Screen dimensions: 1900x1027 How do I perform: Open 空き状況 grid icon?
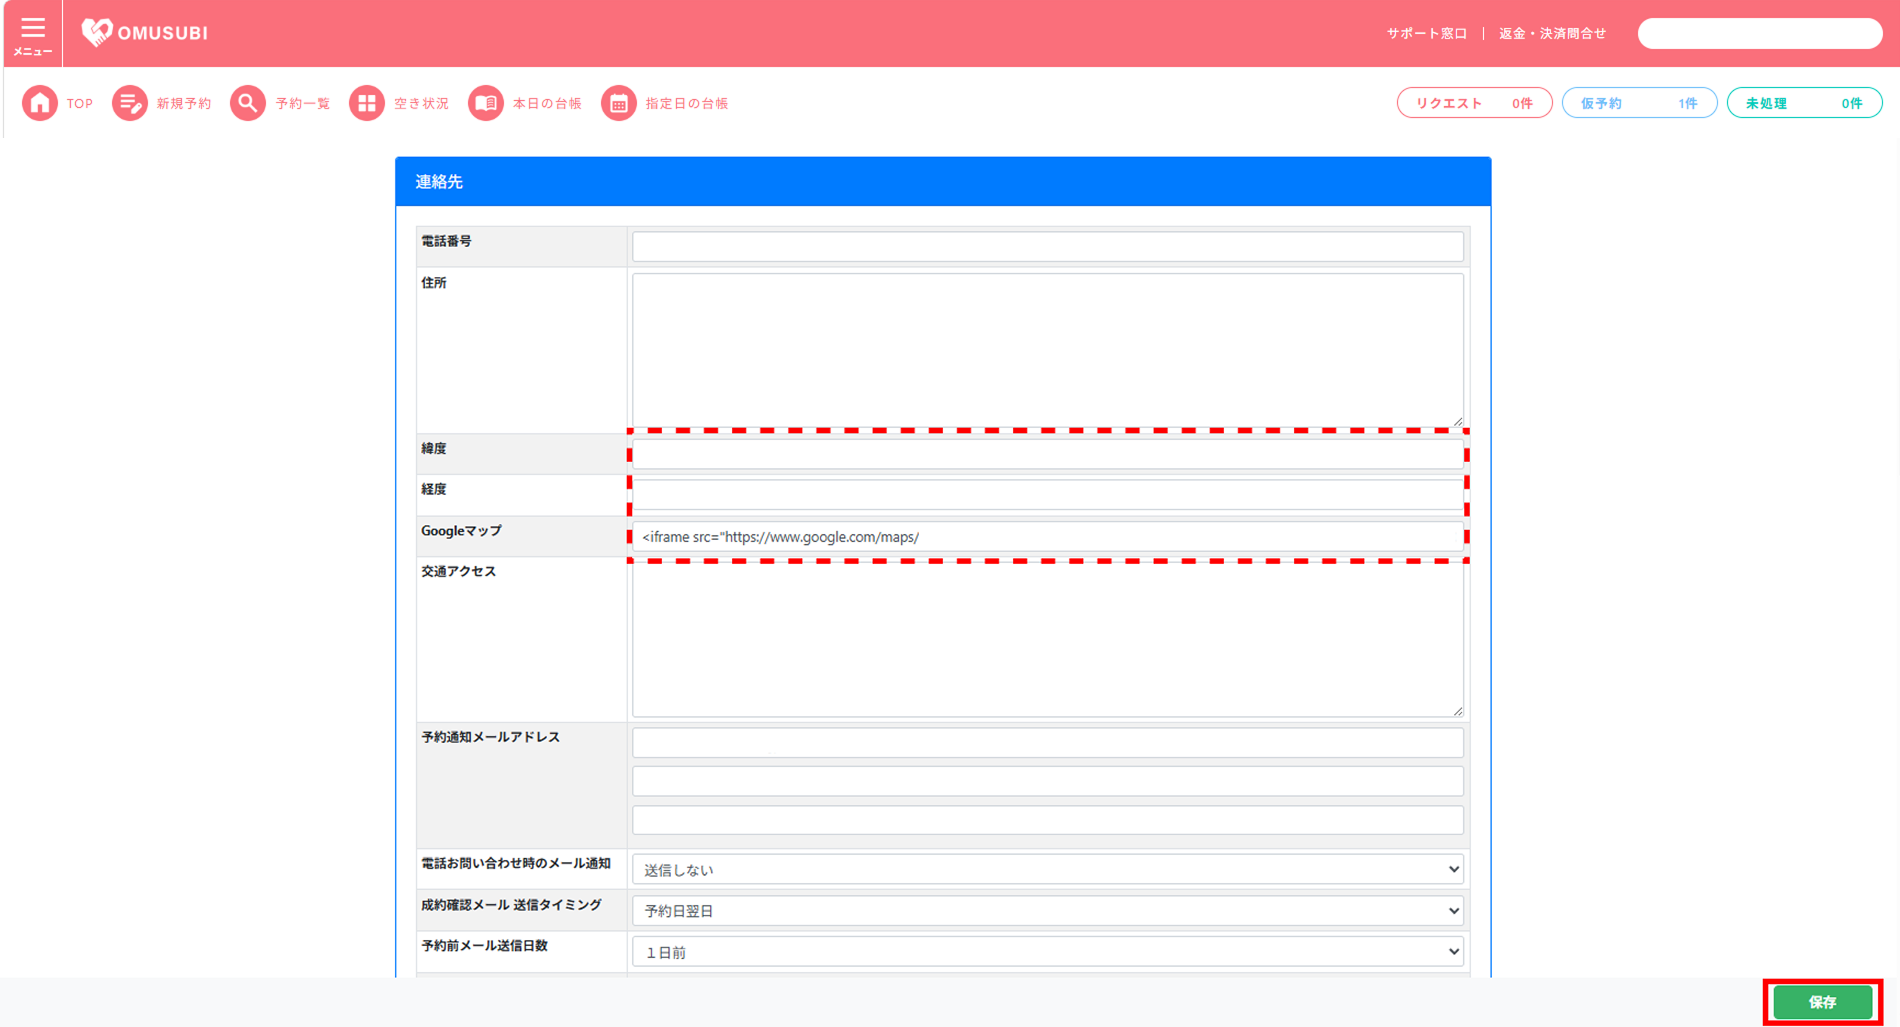coord(367,103)
